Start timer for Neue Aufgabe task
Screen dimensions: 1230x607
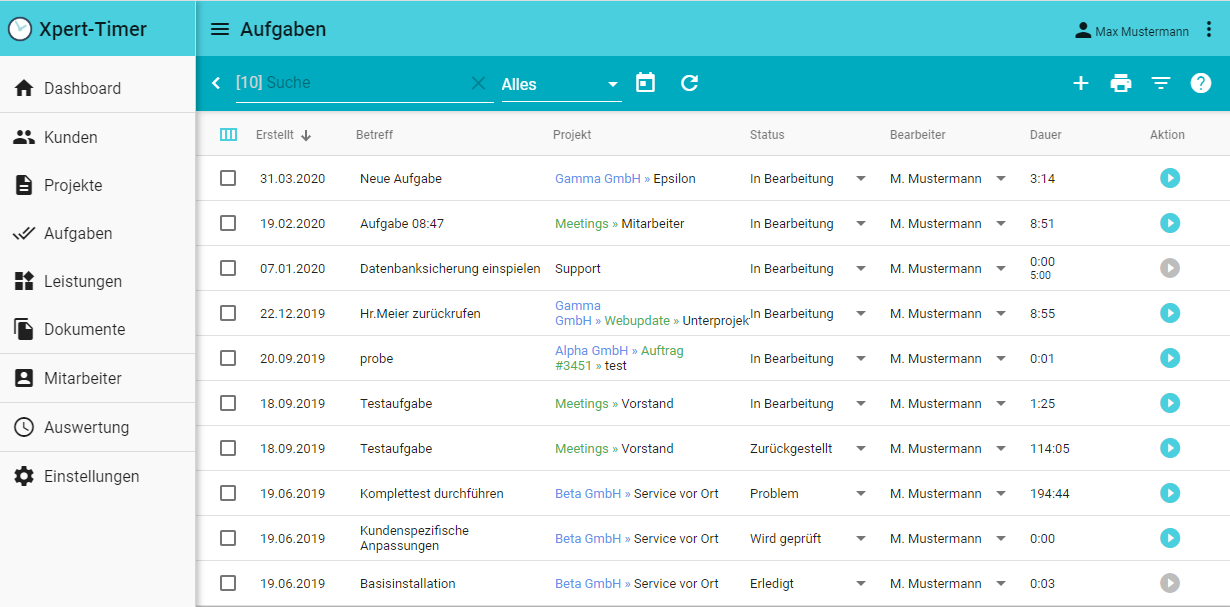click(x=1170, y=178)
